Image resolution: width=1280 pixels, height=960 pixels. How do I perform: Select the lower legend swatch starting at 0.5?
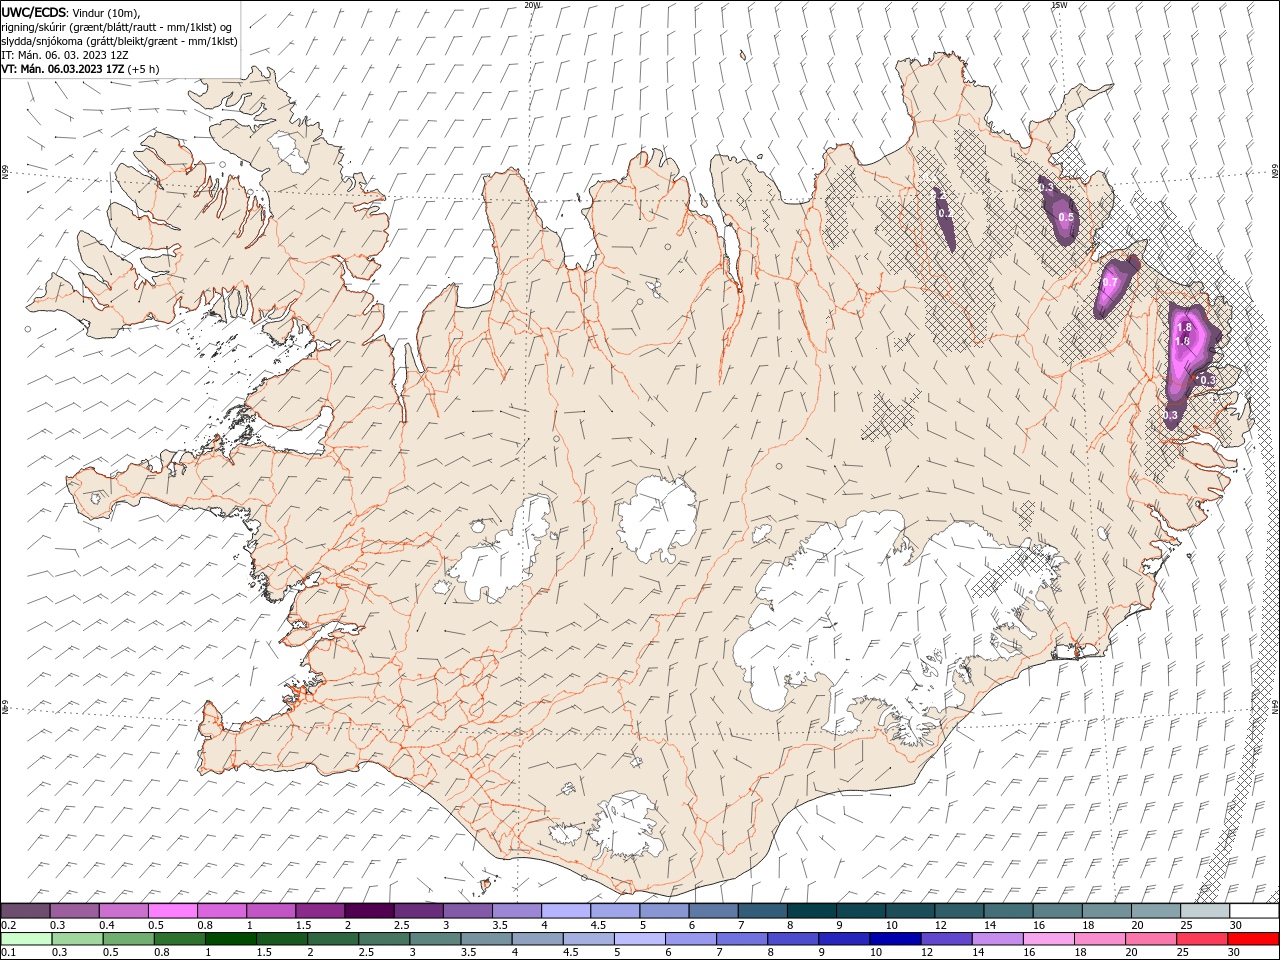tap(129, 939)
